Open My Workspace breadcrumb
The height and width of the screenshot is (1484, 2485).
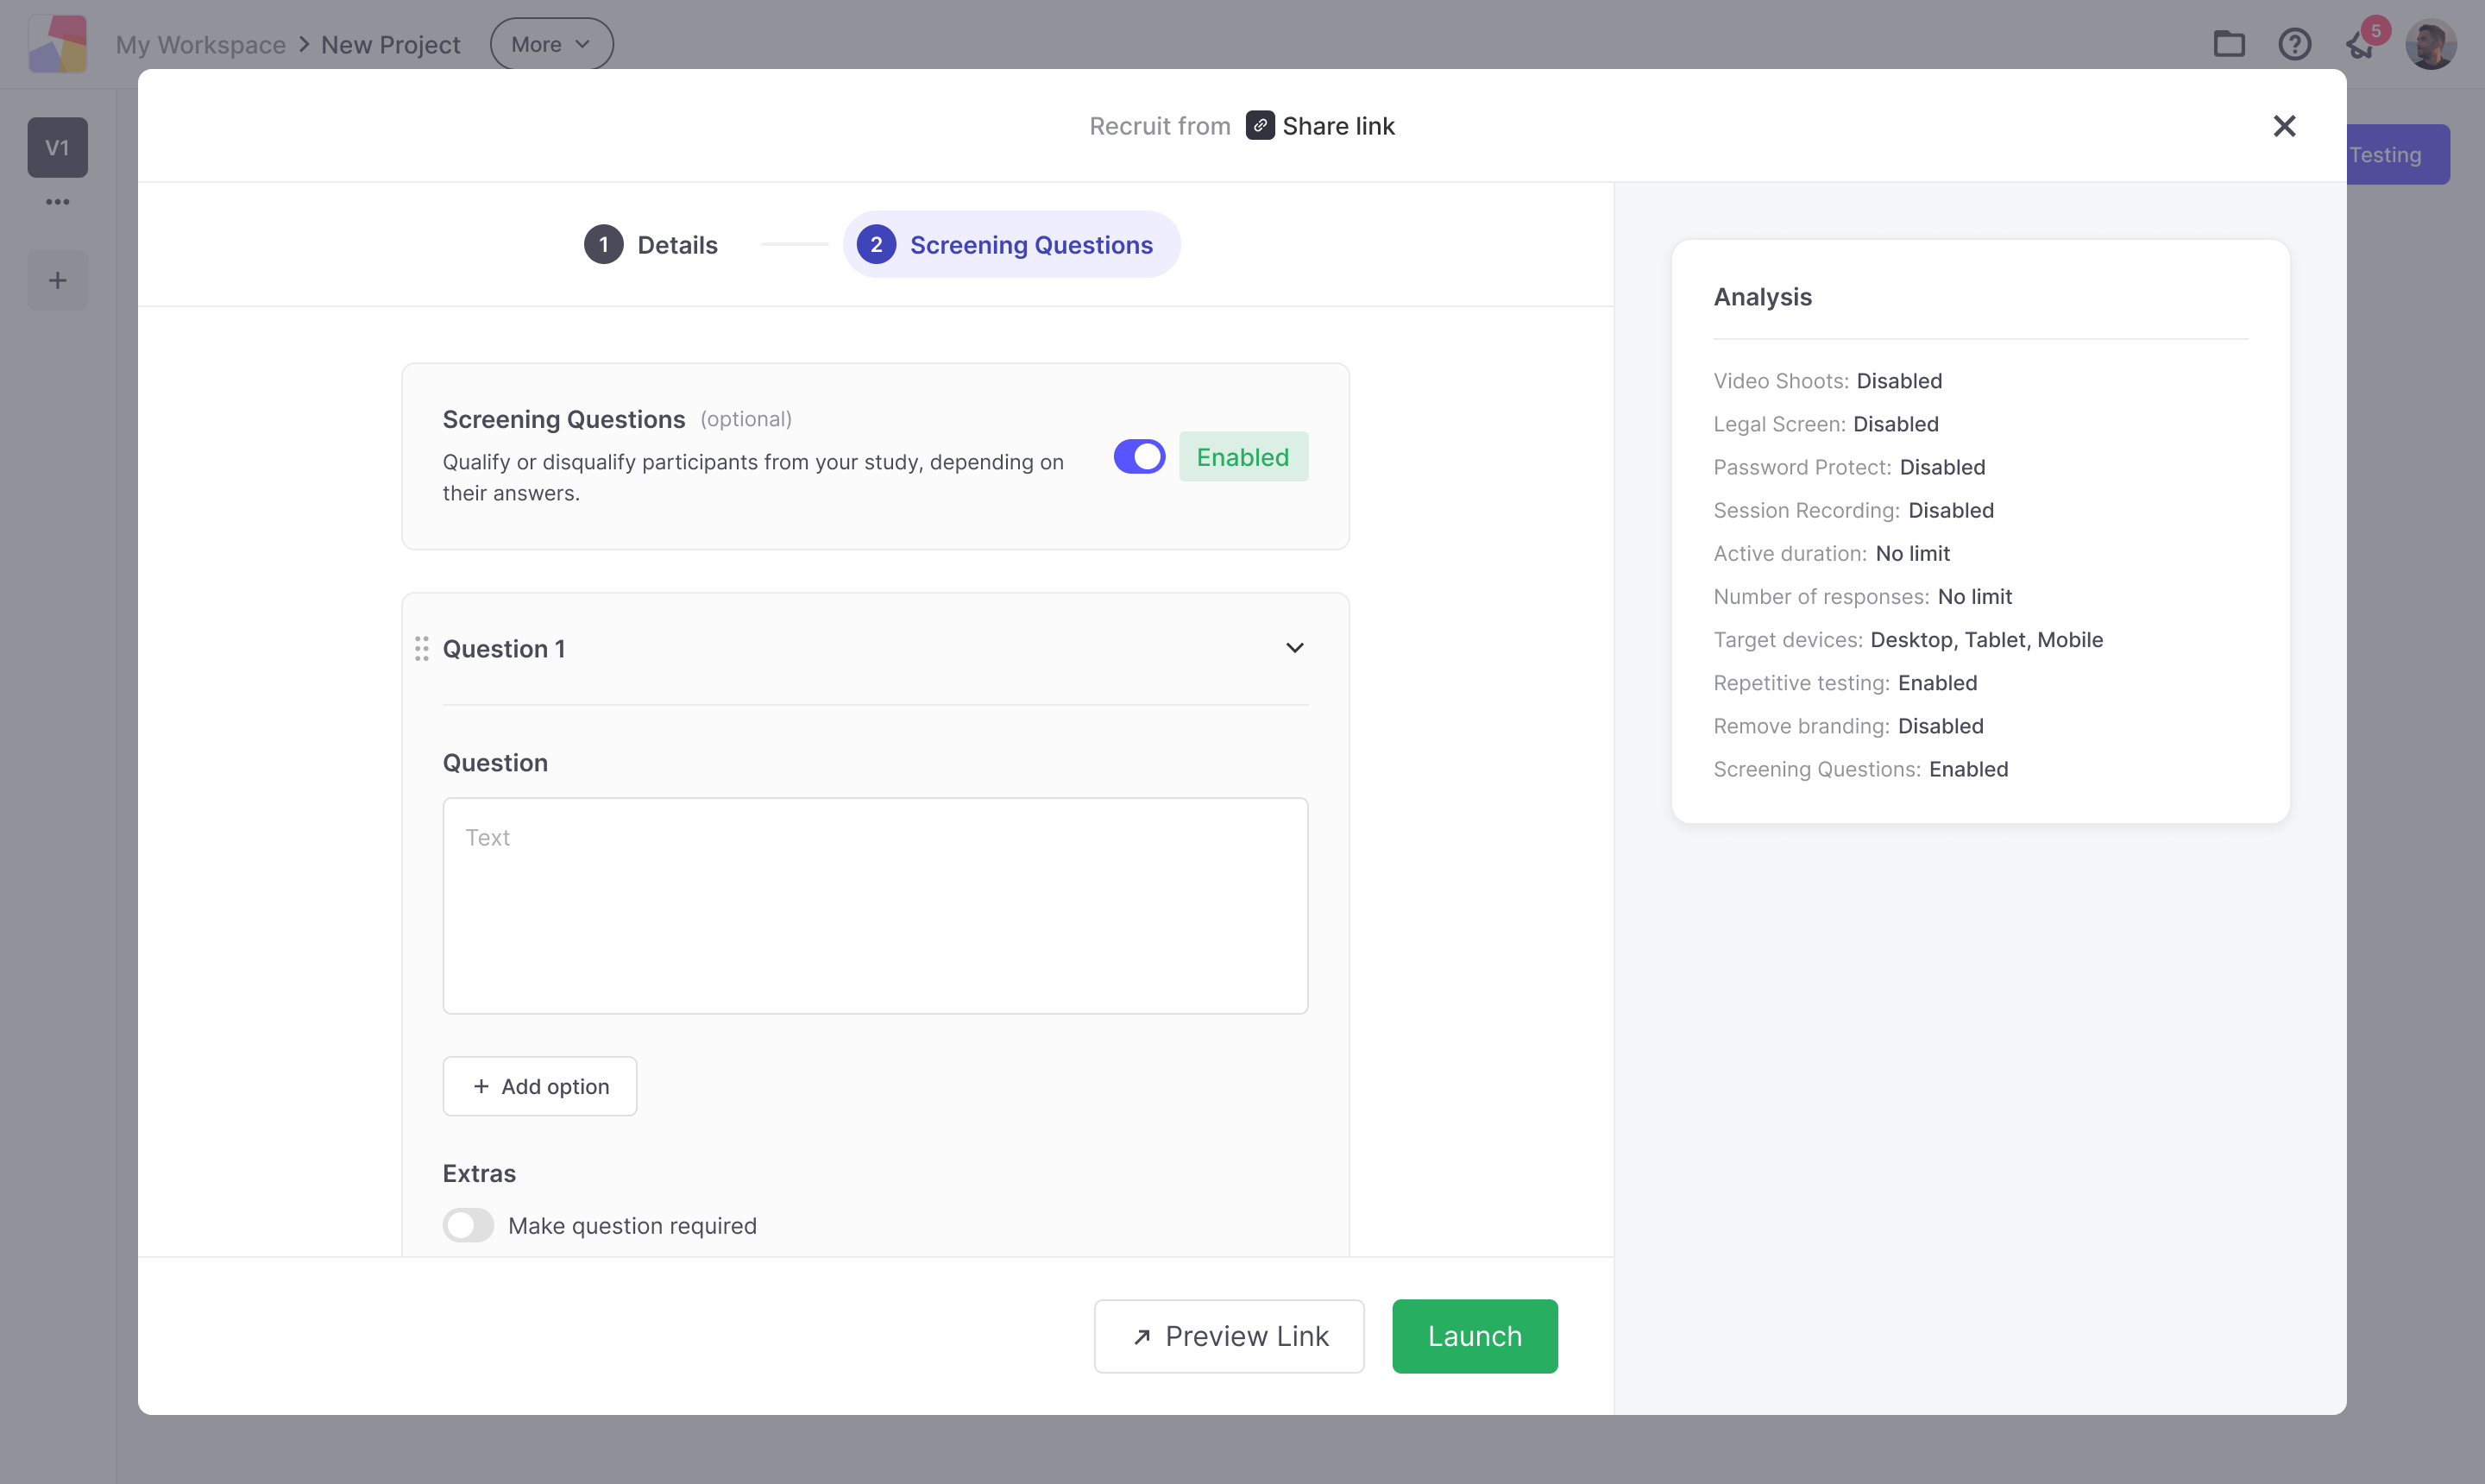pyautogui.click(x=201, y=45)
